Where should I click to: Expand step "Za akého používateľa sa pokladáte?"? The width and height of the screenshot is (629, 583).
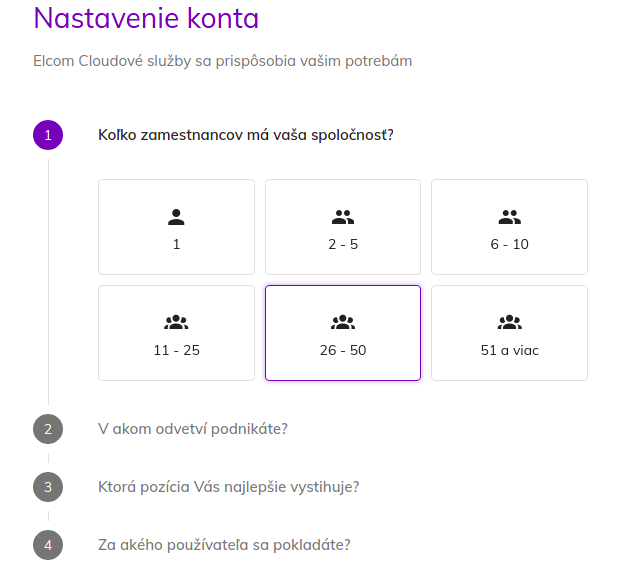click(224, 545)
